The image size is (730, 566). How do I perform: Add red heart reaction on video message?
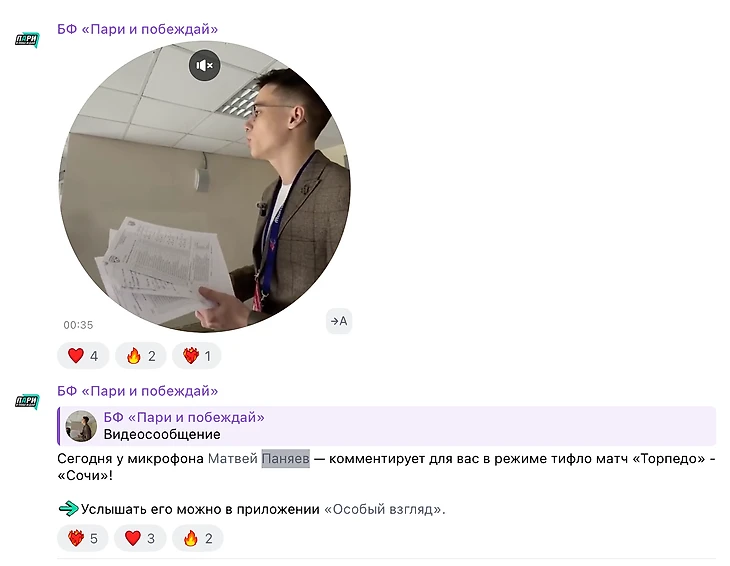pyautogui.click(x=83, y=356)
